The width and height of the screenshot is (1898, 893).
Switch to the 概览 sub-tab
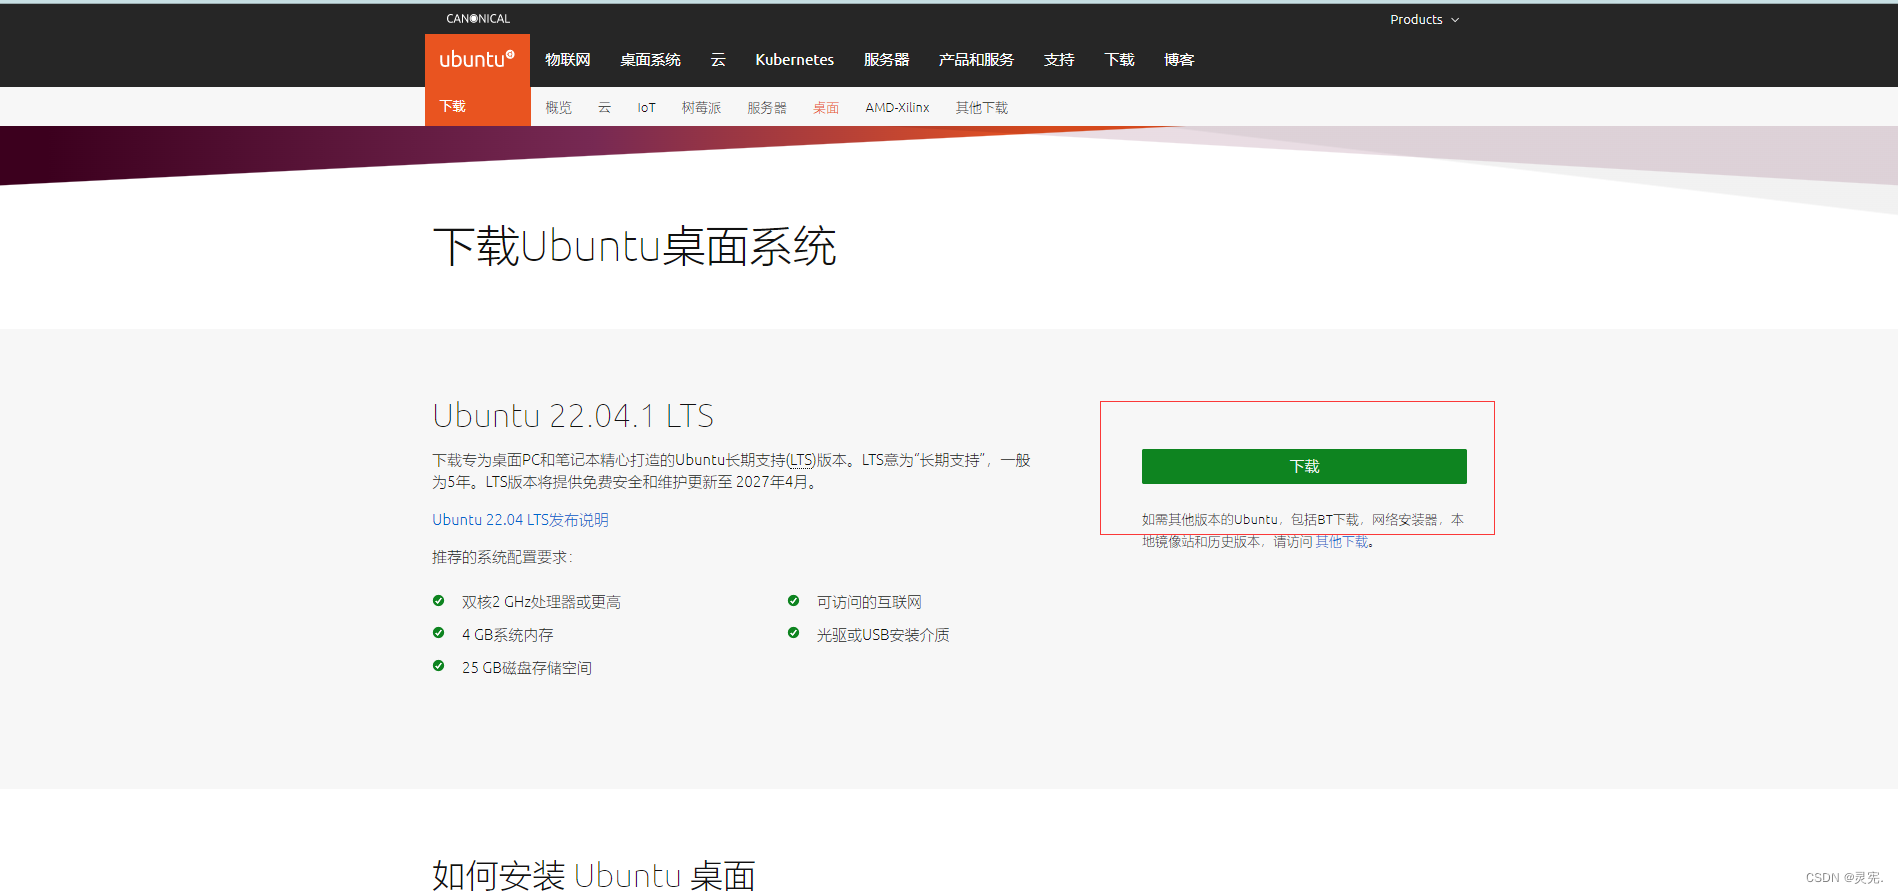click(x=559, y=107)
